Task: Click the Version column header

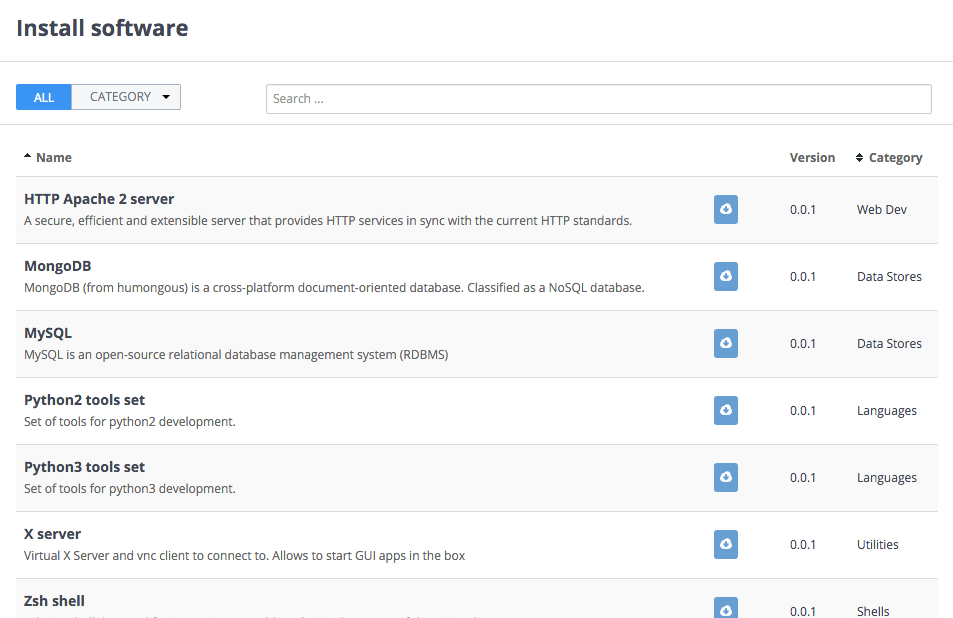Action: 812,157
